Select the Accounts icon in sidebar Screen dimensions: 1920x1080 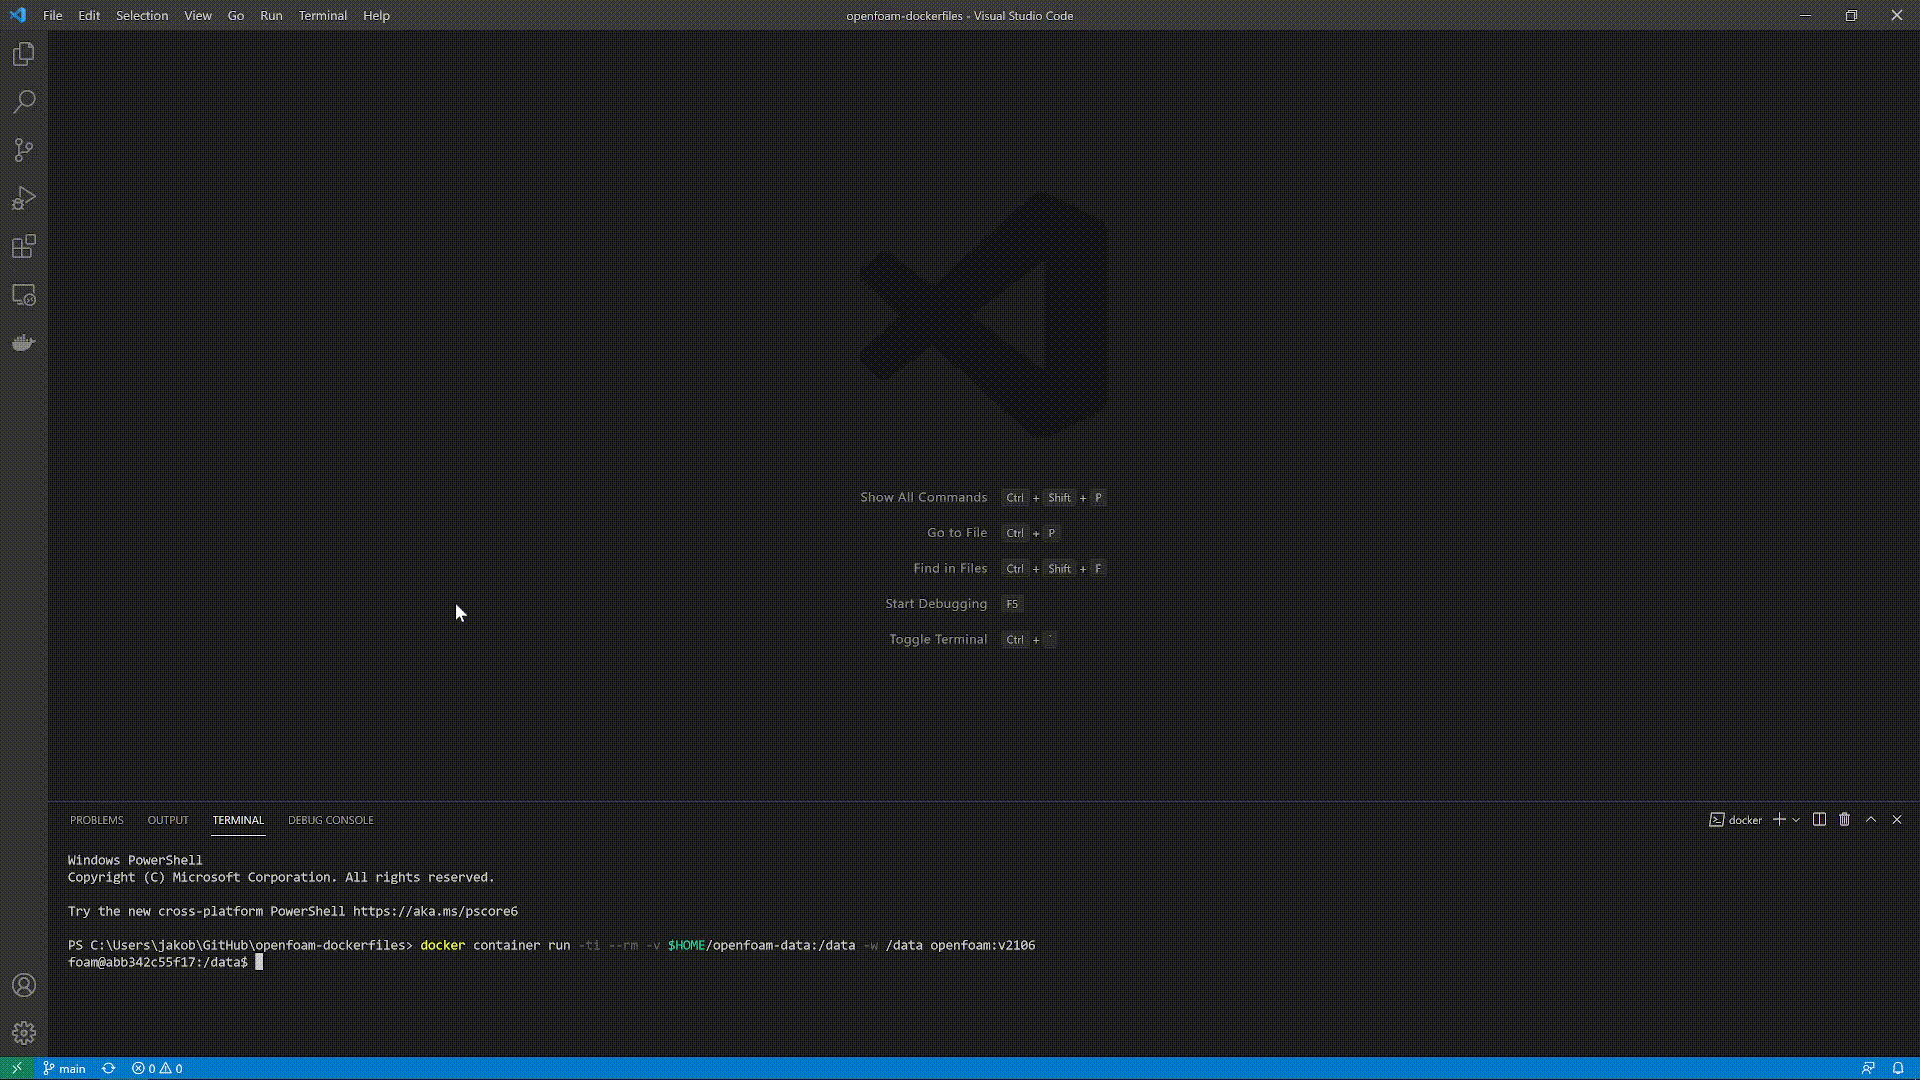tap(24, 985)
